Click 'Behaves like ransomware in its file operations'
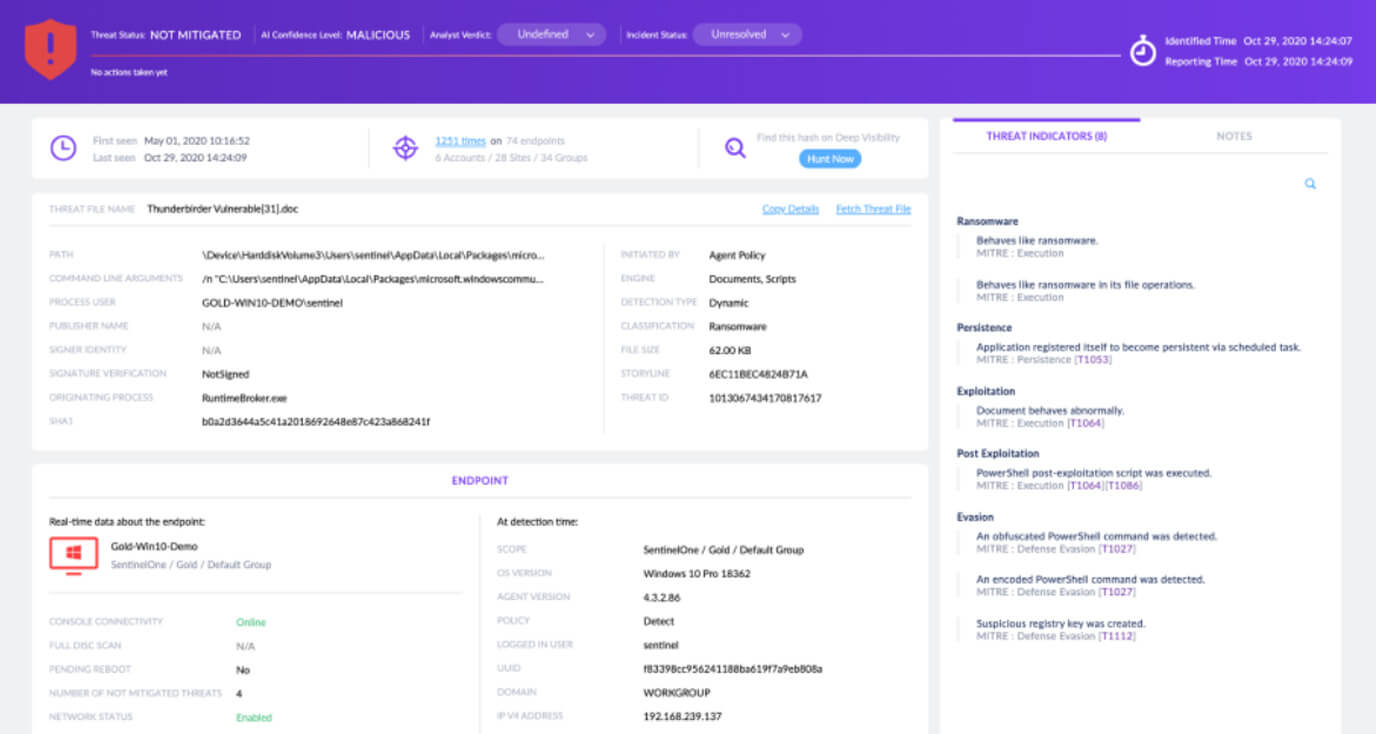 [1085, 285]
